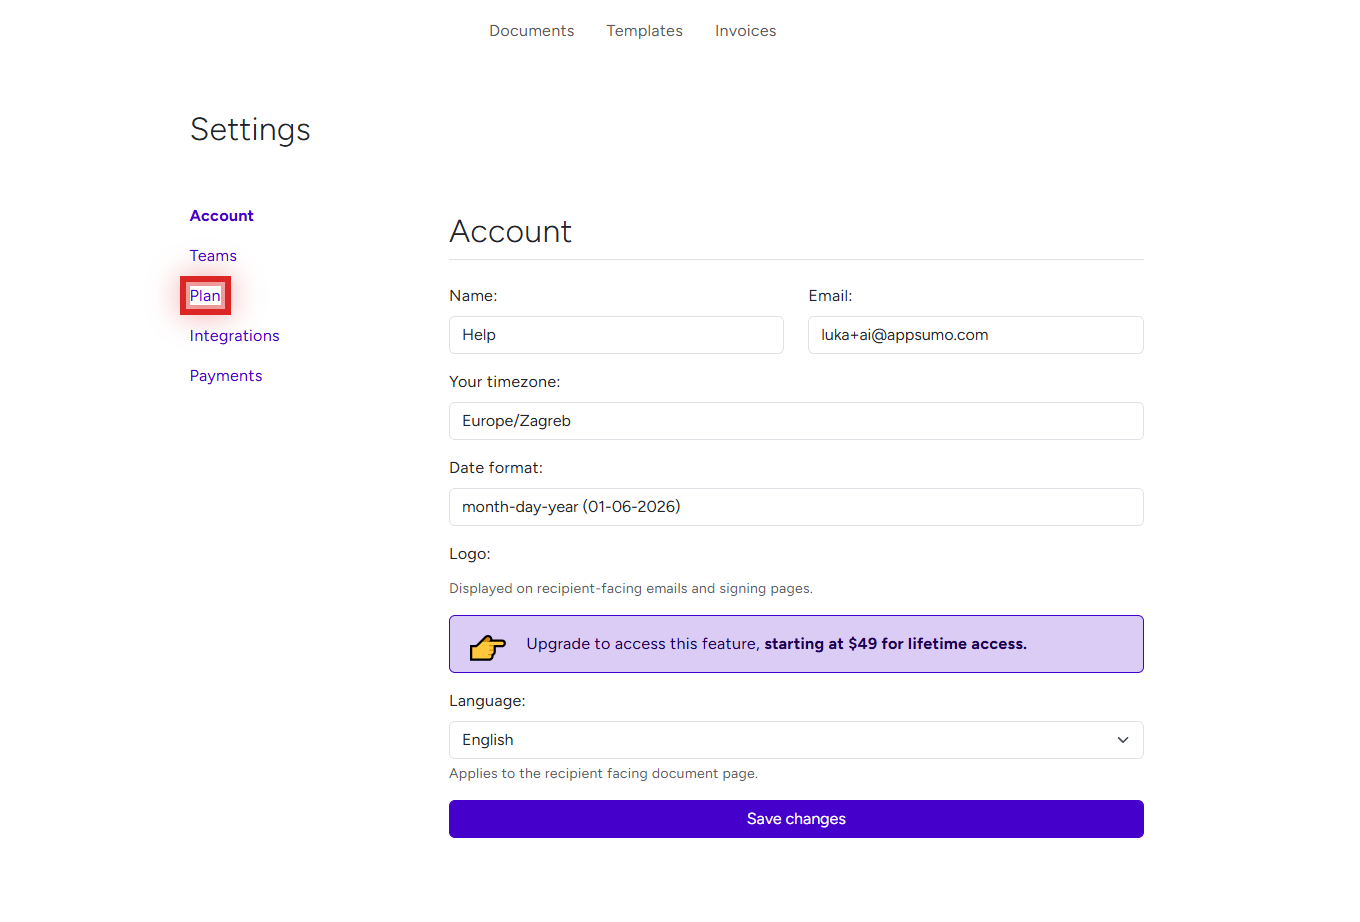Open Payments settings
Viewport: 1360px width, 922px height.
point(226,375)
